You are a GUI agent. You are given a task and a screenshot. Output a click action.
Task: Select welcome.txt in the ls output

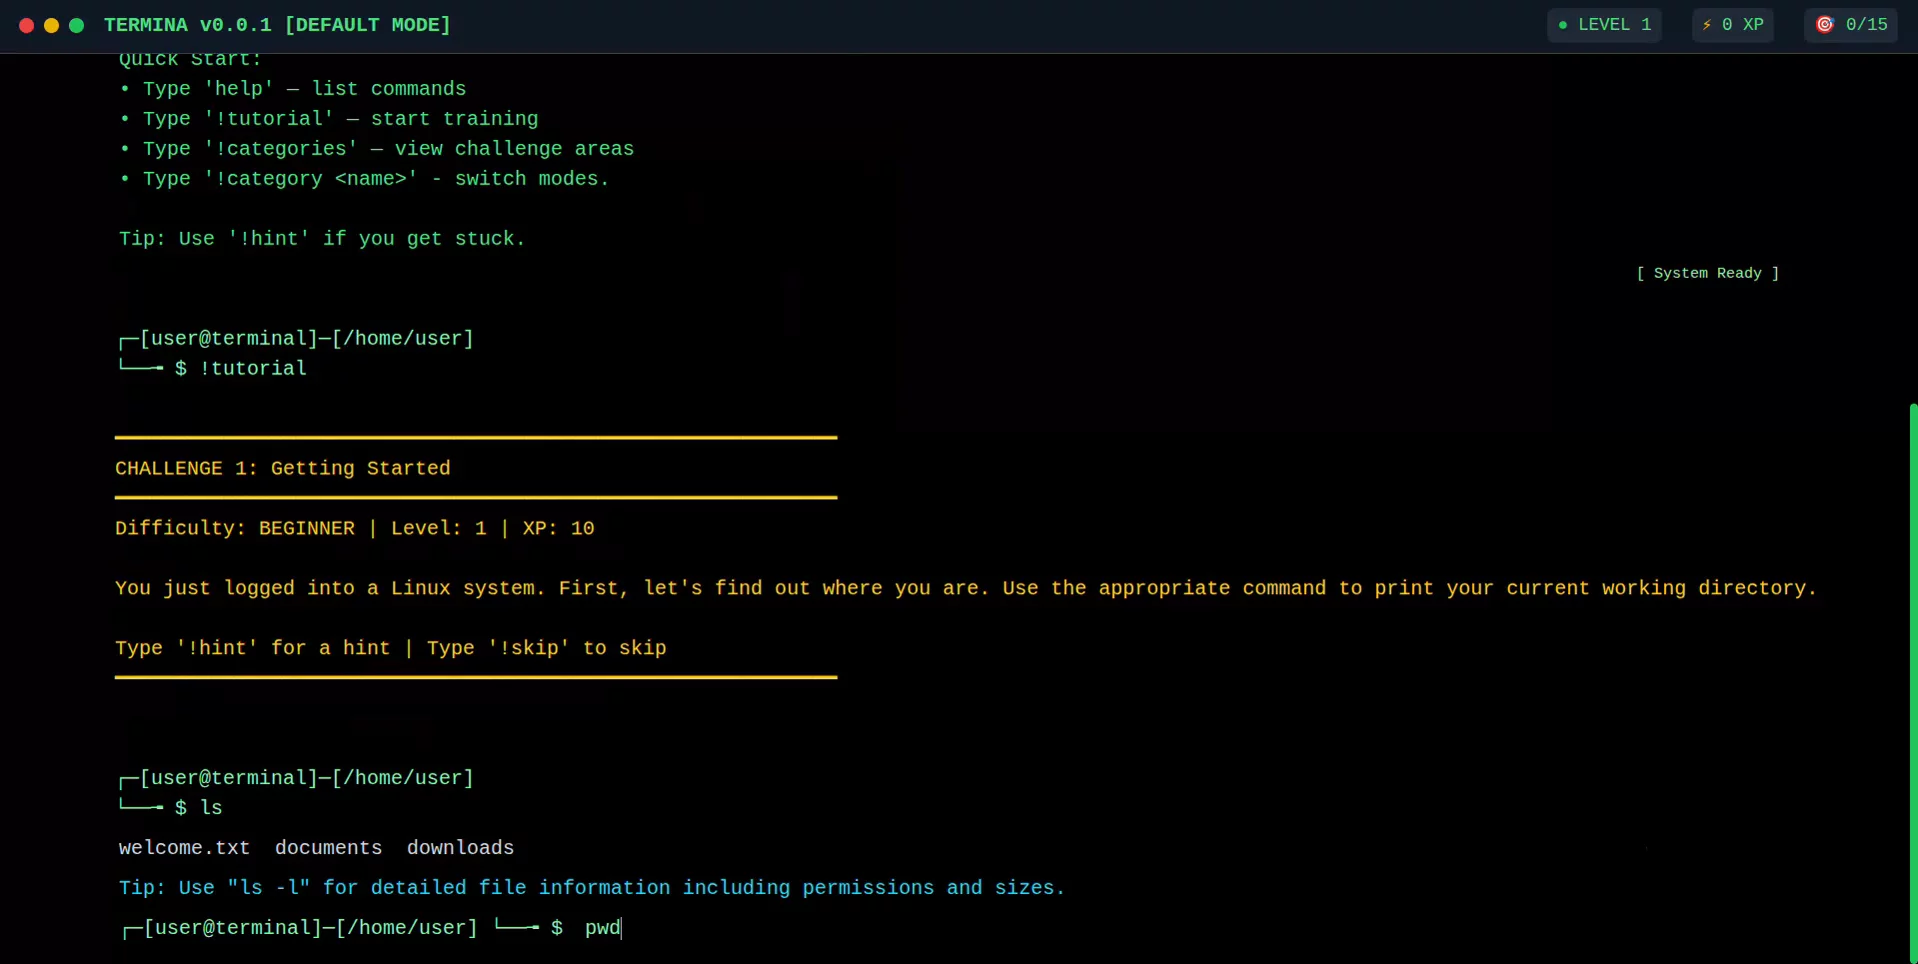pos(184,848)
